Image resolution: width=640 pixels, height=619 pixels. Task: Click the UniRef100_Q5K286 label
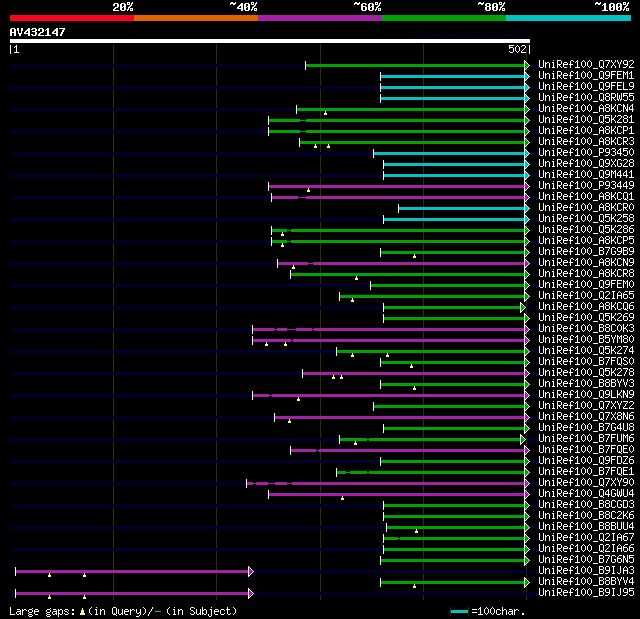[586, 230]
